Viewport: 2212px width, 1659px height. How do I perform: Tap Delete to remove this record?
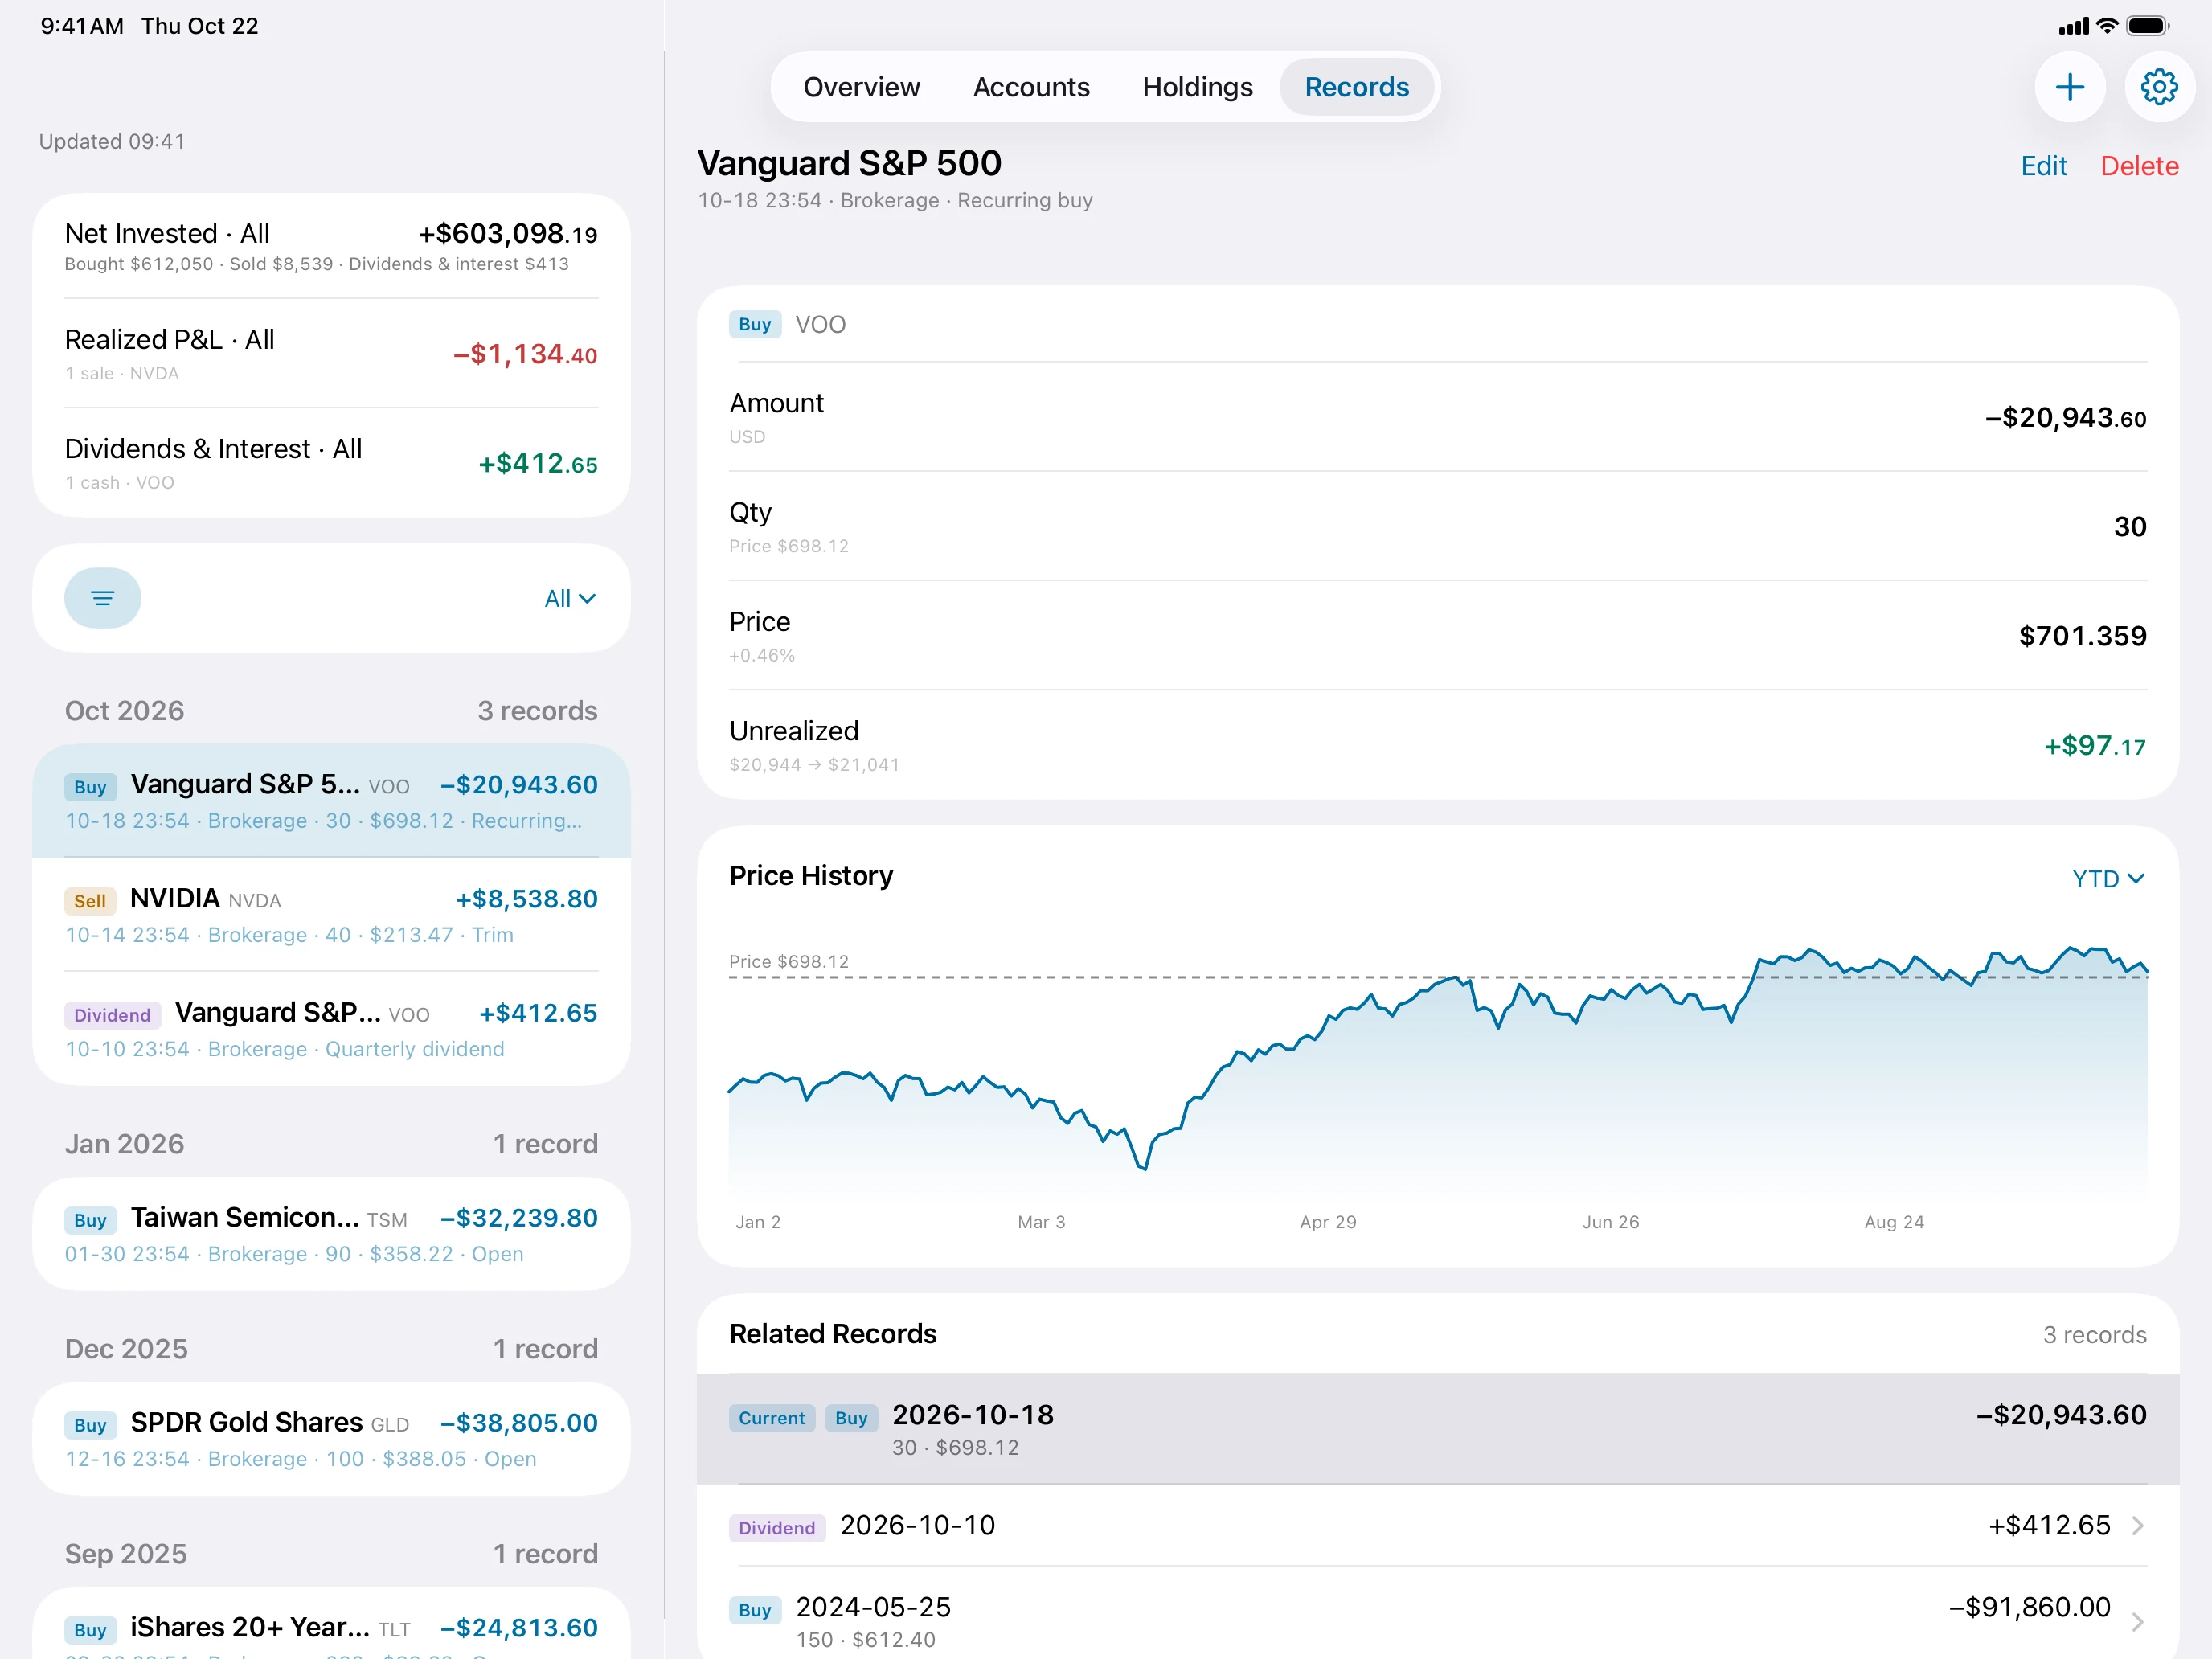click(x=2139, y=165)
